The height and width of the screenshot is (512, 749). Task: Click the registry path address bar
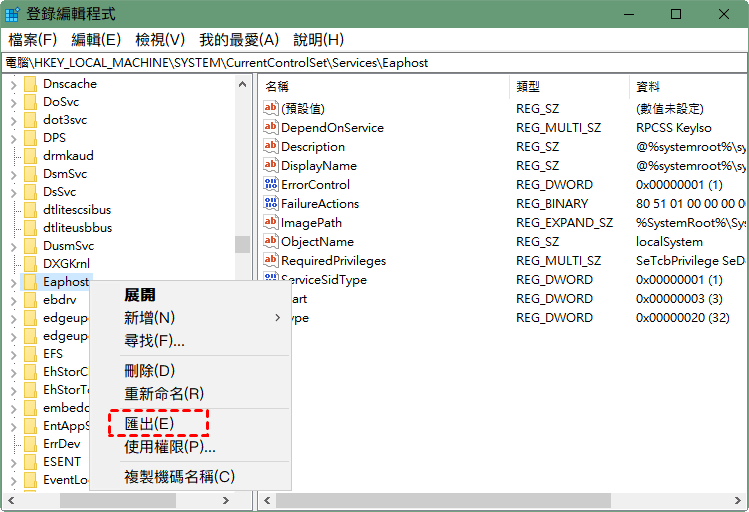point(374,63)
